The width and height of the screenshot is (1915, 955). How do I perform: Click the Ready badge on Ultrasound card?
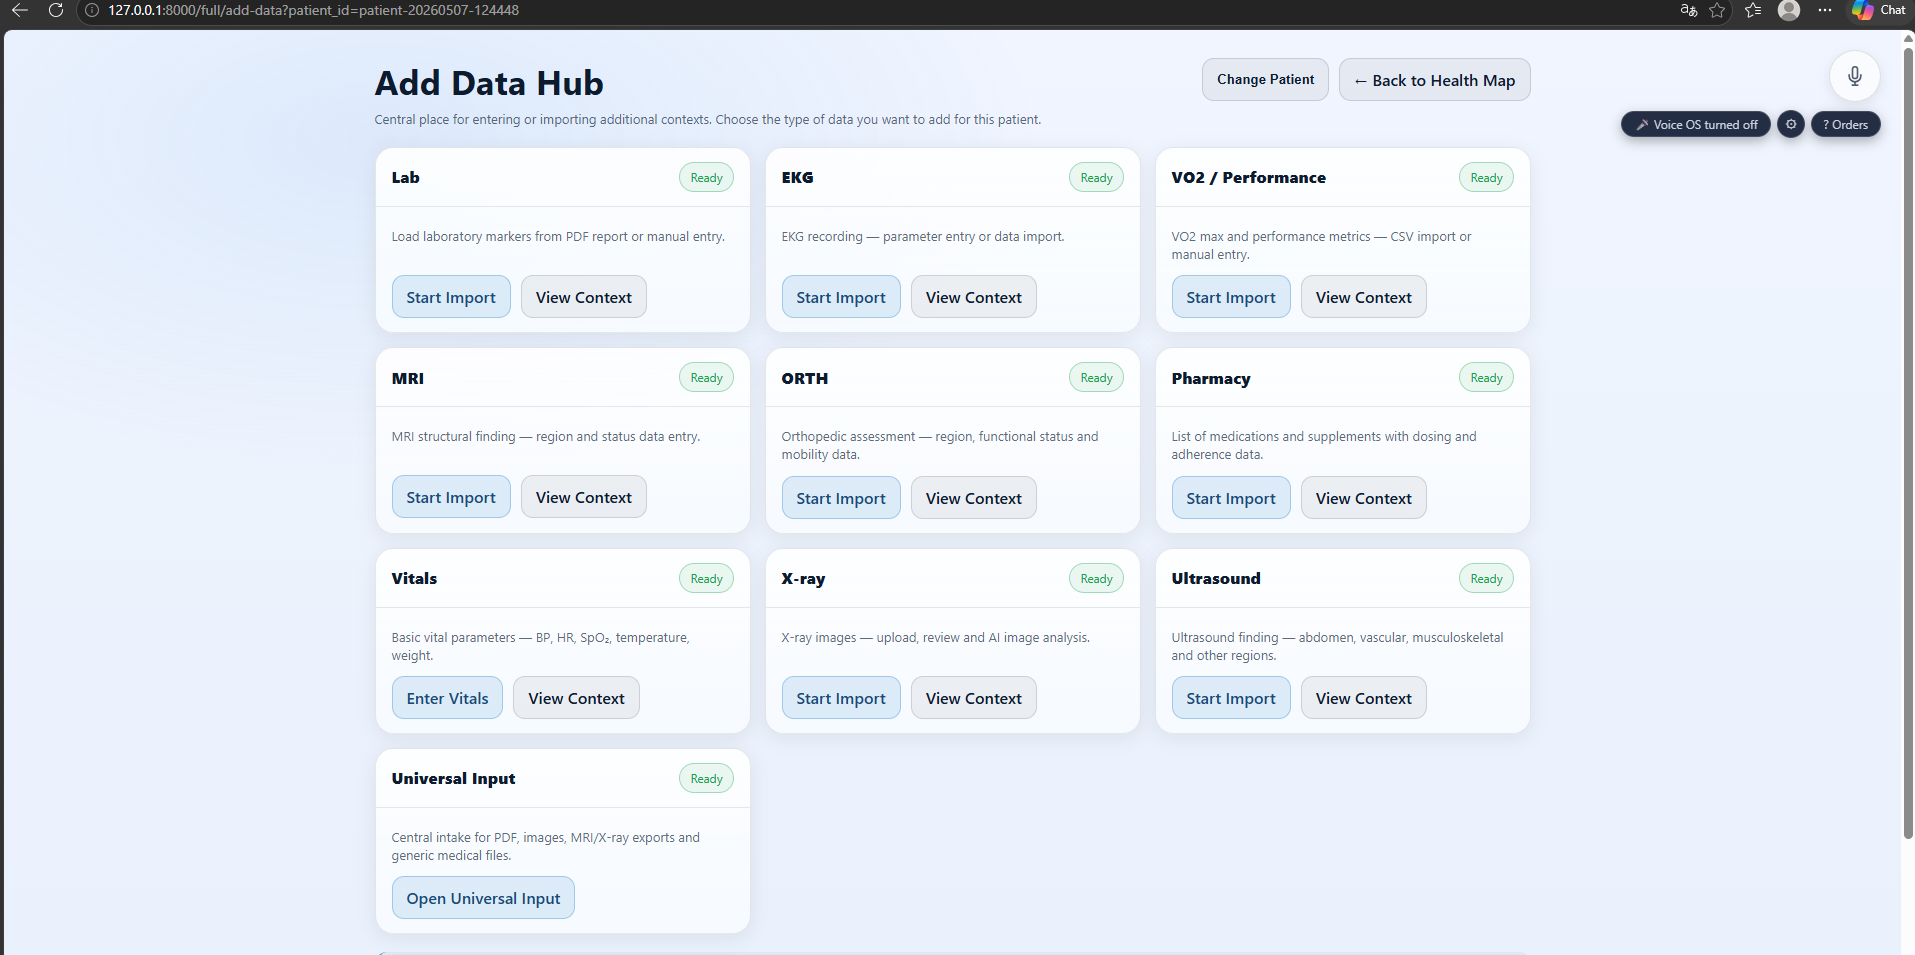pos(1486,579)
